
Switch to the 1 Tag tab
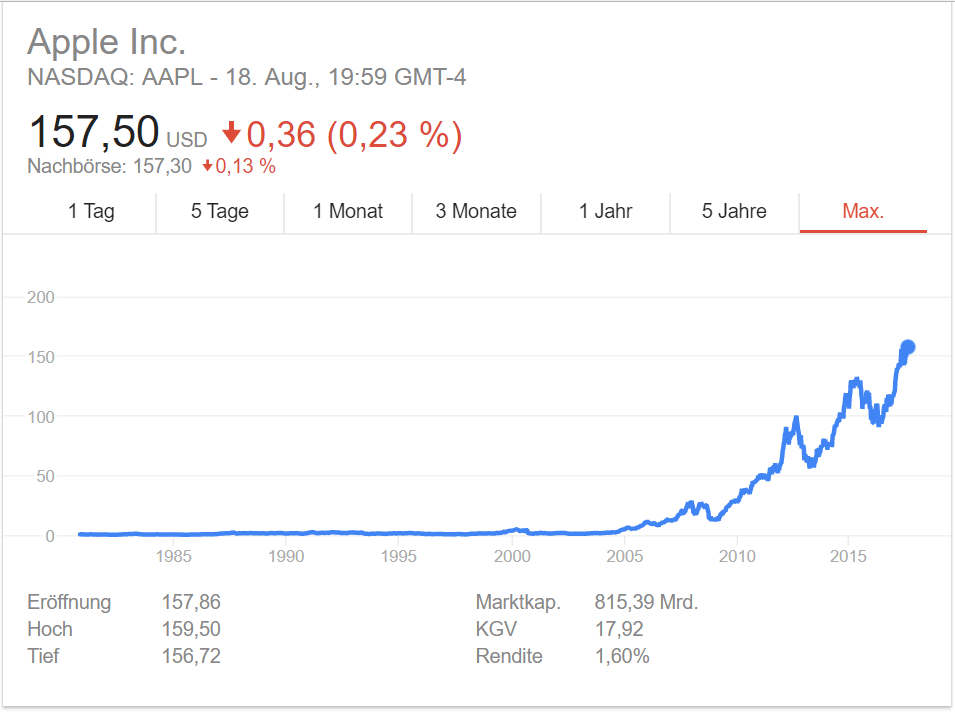point(91,211)
